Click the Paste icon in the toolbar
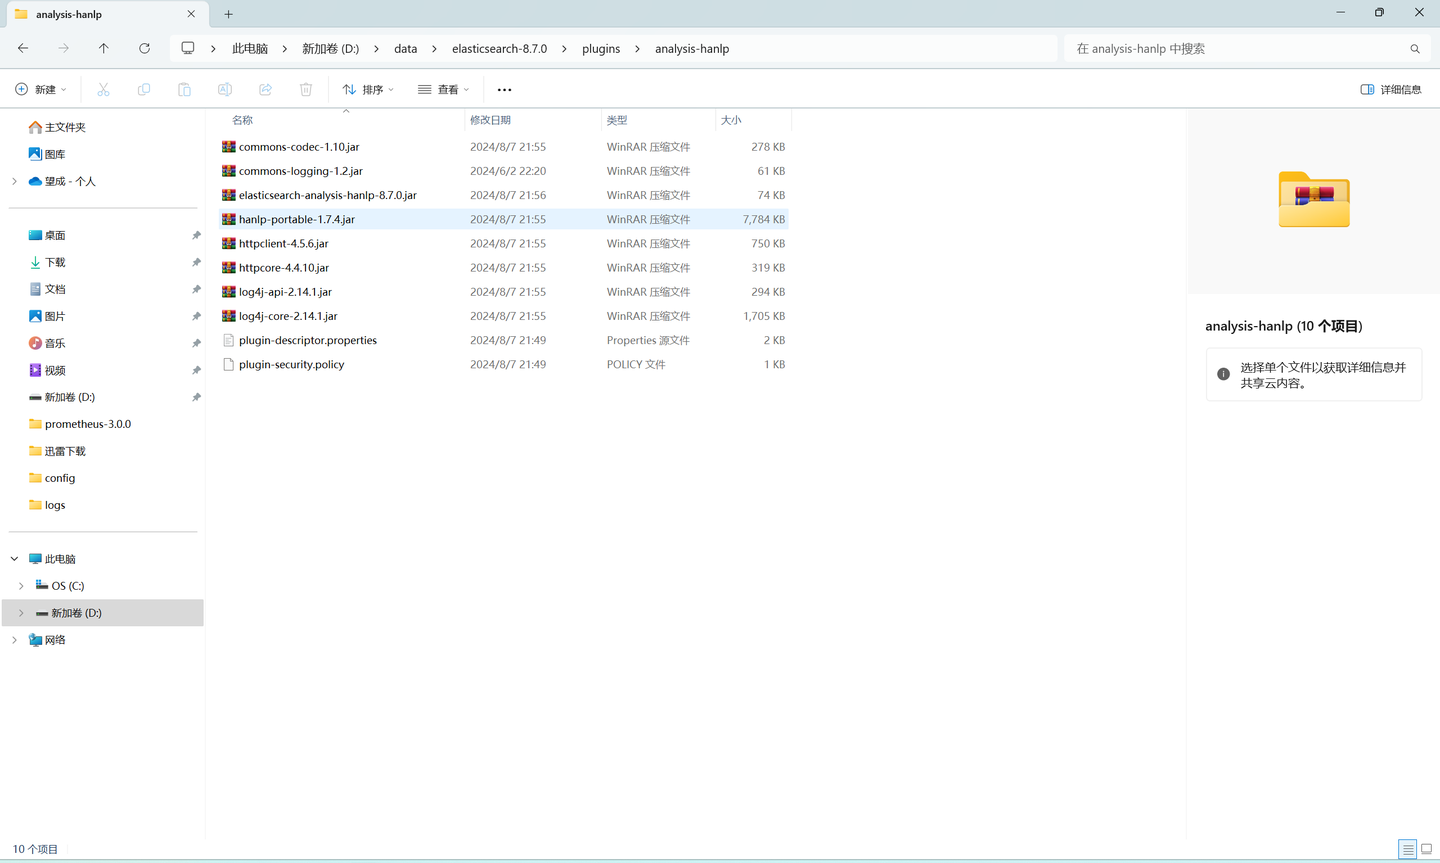This screenshot has width=1440, height=863. (184, 89)
